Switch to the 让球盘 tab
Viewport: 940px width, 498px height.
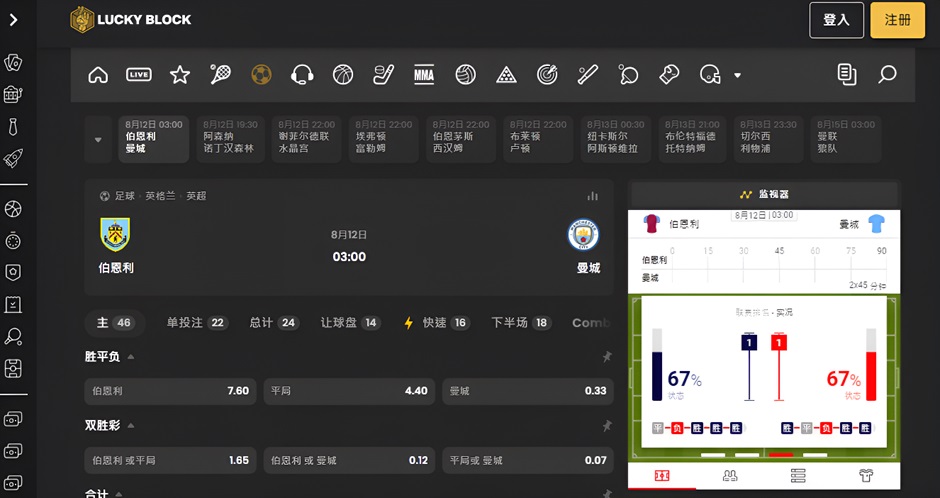pos(349,323)
